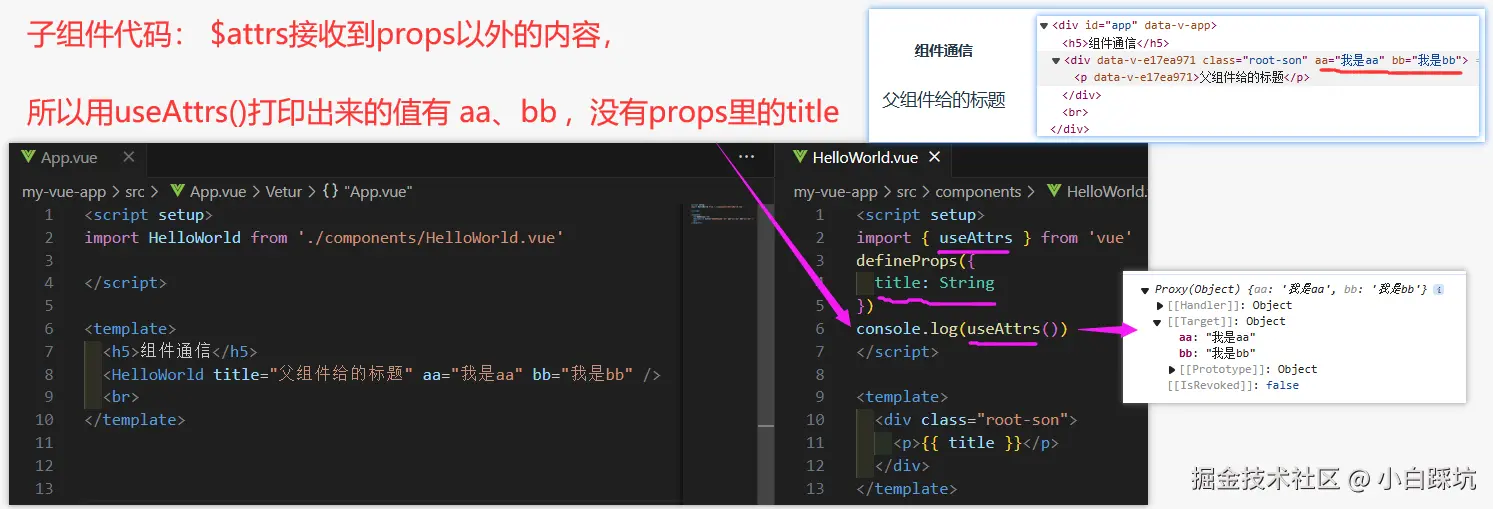Click the Vue file icon in App.vue breadcrumb
The image size is (1493, 509).
(178, 191)
